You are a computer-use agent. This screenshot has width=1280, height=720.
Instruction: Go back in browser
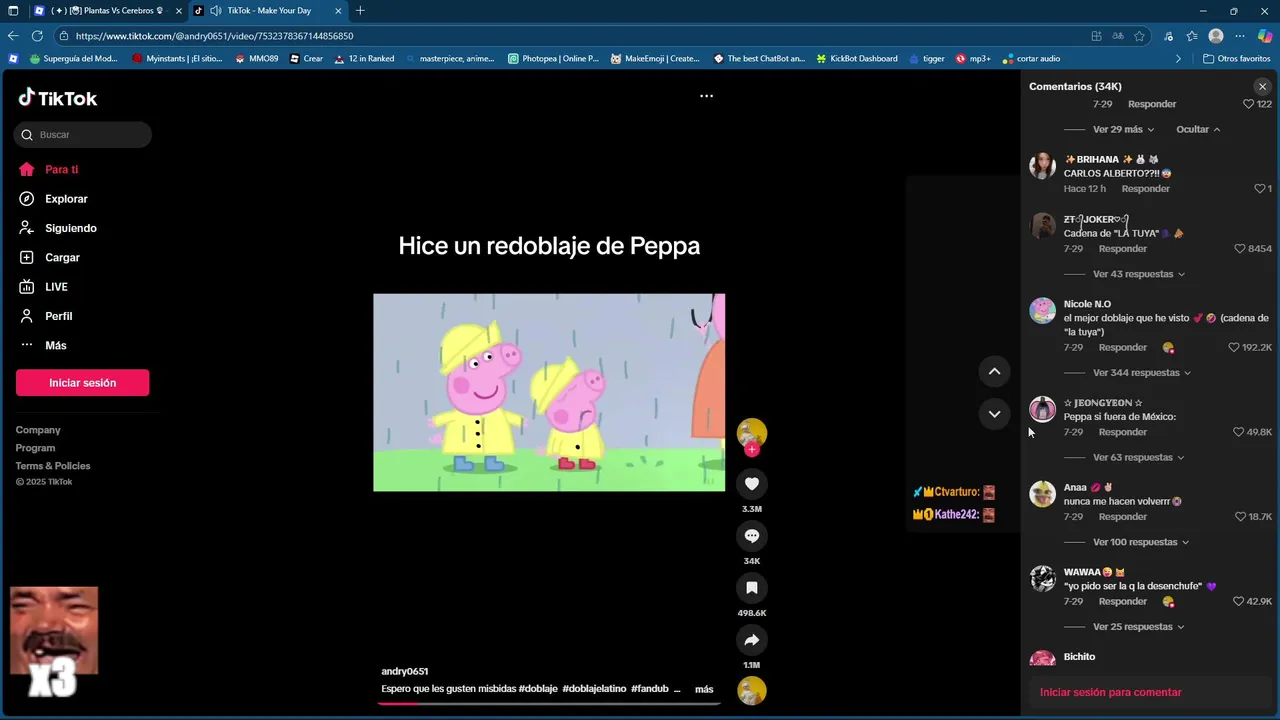(x=13, y=36)
